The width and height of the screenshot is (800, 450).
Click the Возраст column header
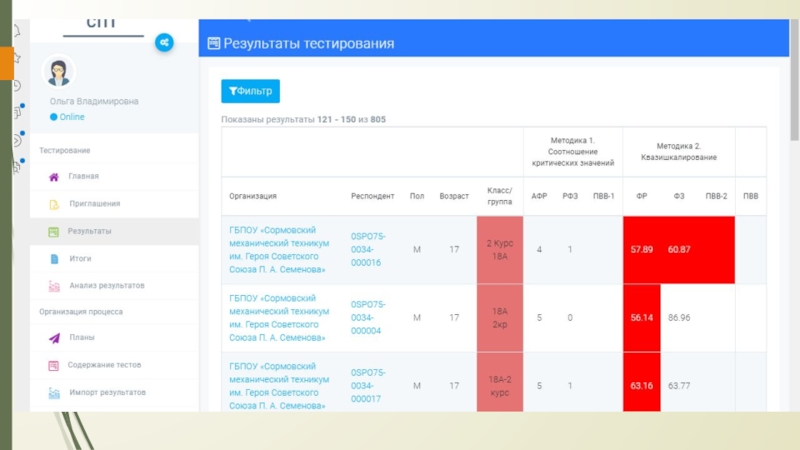click(454, 196)
